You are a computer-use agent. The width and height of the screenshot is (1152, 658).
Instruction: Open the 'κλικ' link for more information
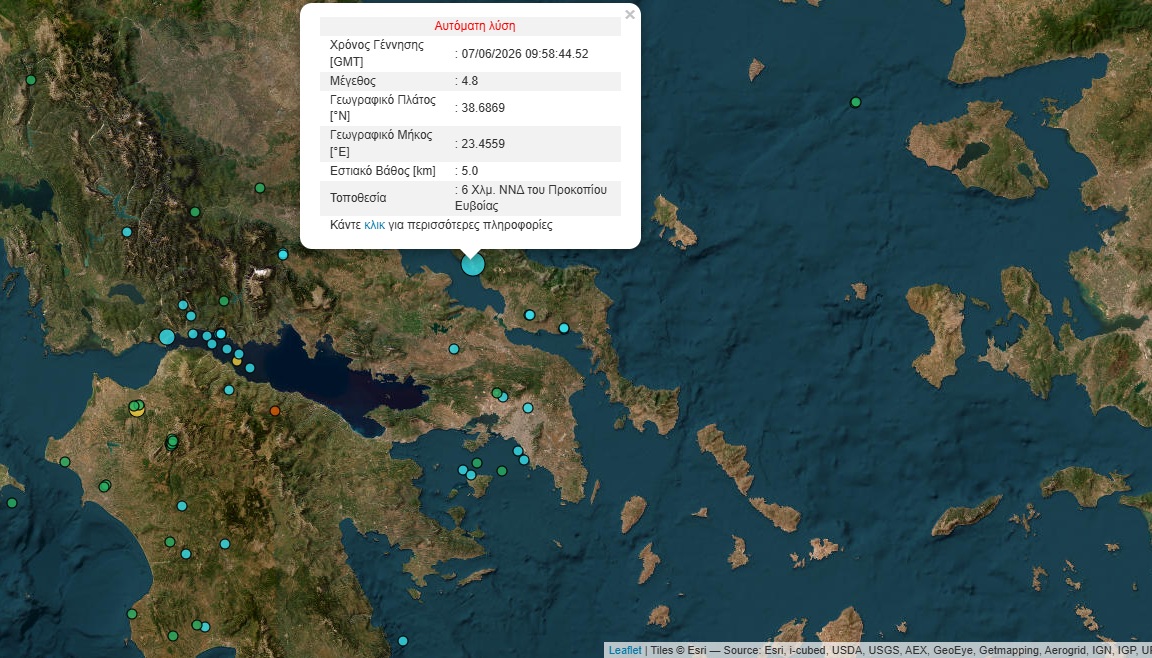(375, 225)
